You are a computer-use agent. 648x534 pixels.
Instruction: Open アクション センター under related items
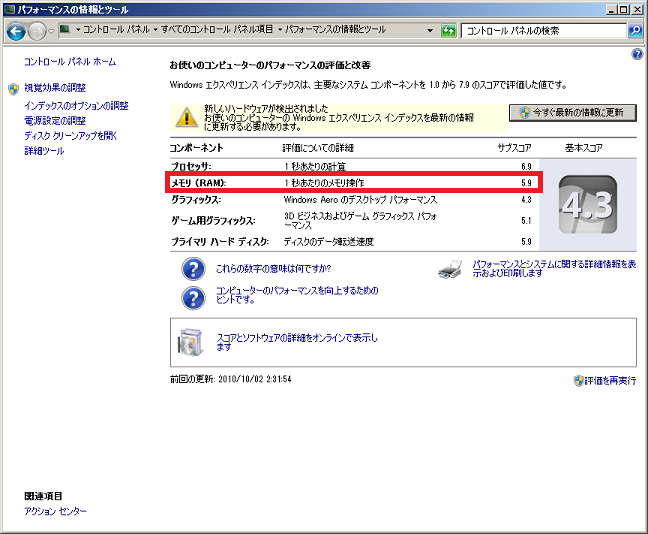(x=55, y=511)
